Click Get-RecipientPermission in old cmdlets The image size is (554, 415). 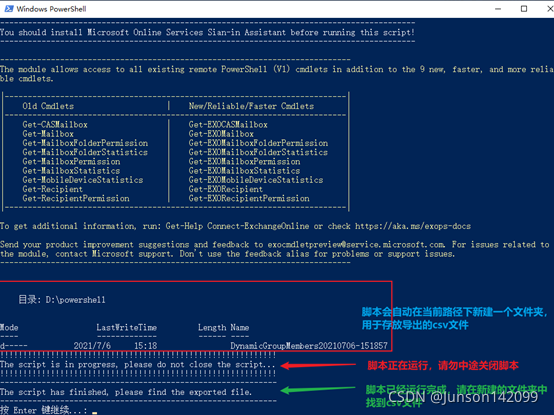[76, 198]
